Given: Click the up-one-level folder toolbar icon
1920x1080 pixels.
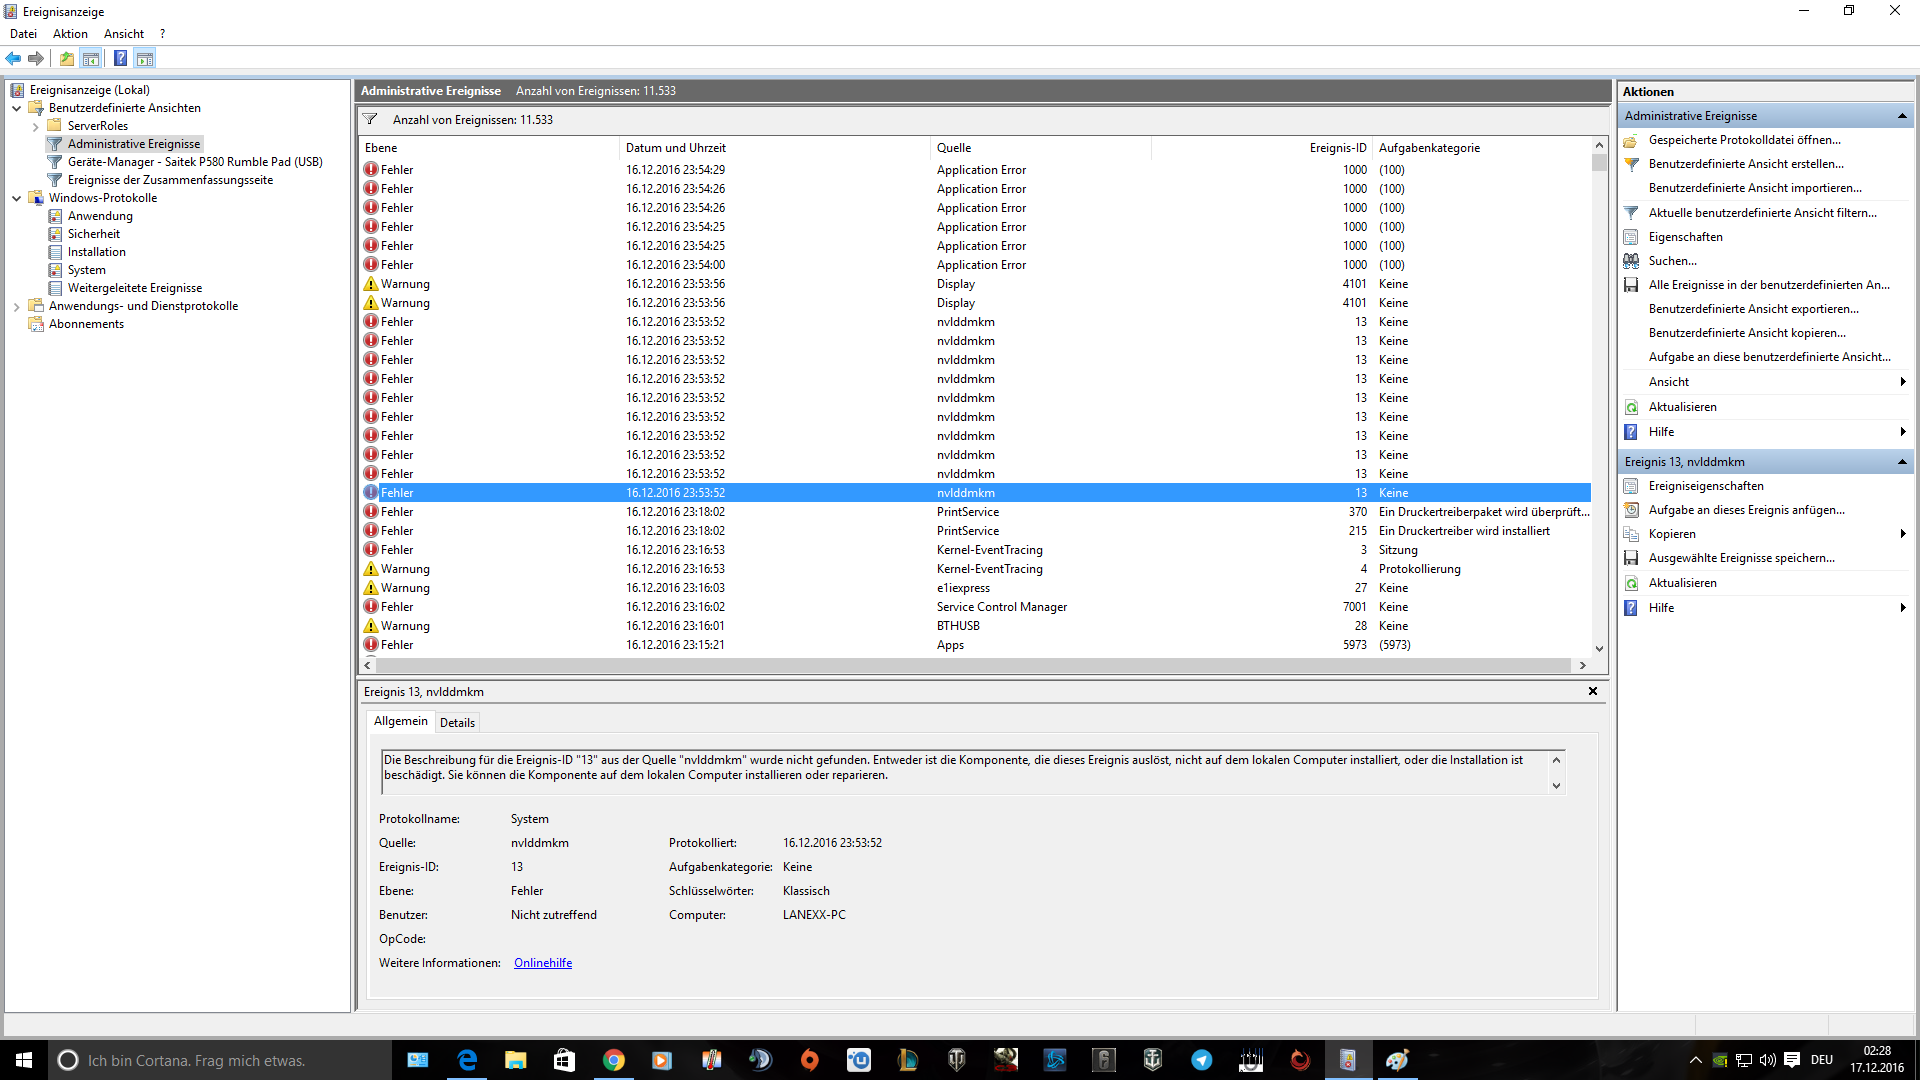Looking at the screenshot, I should 66,58.
